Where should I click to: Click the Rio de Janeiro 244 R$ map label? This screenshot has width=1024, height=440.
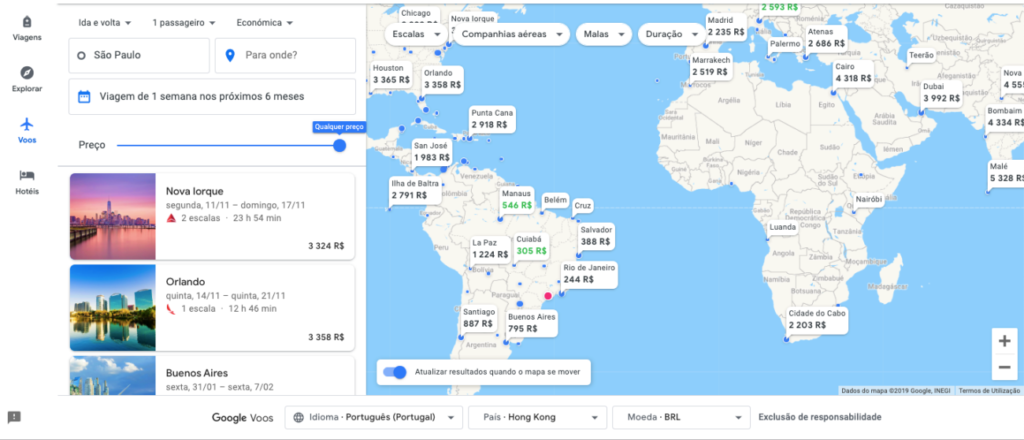tap(588, 274)
